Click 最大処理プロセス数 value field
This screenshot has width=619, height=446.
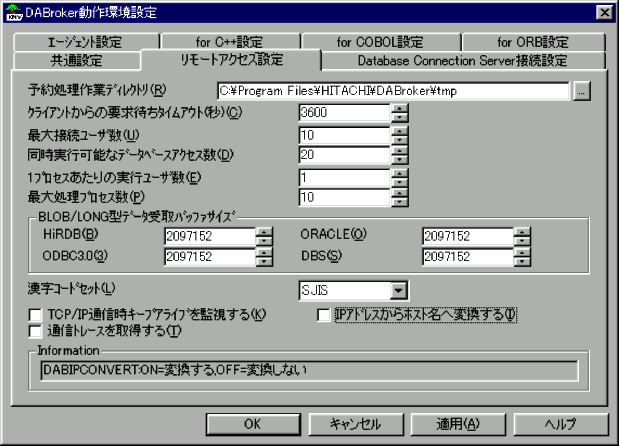point(344,197)
